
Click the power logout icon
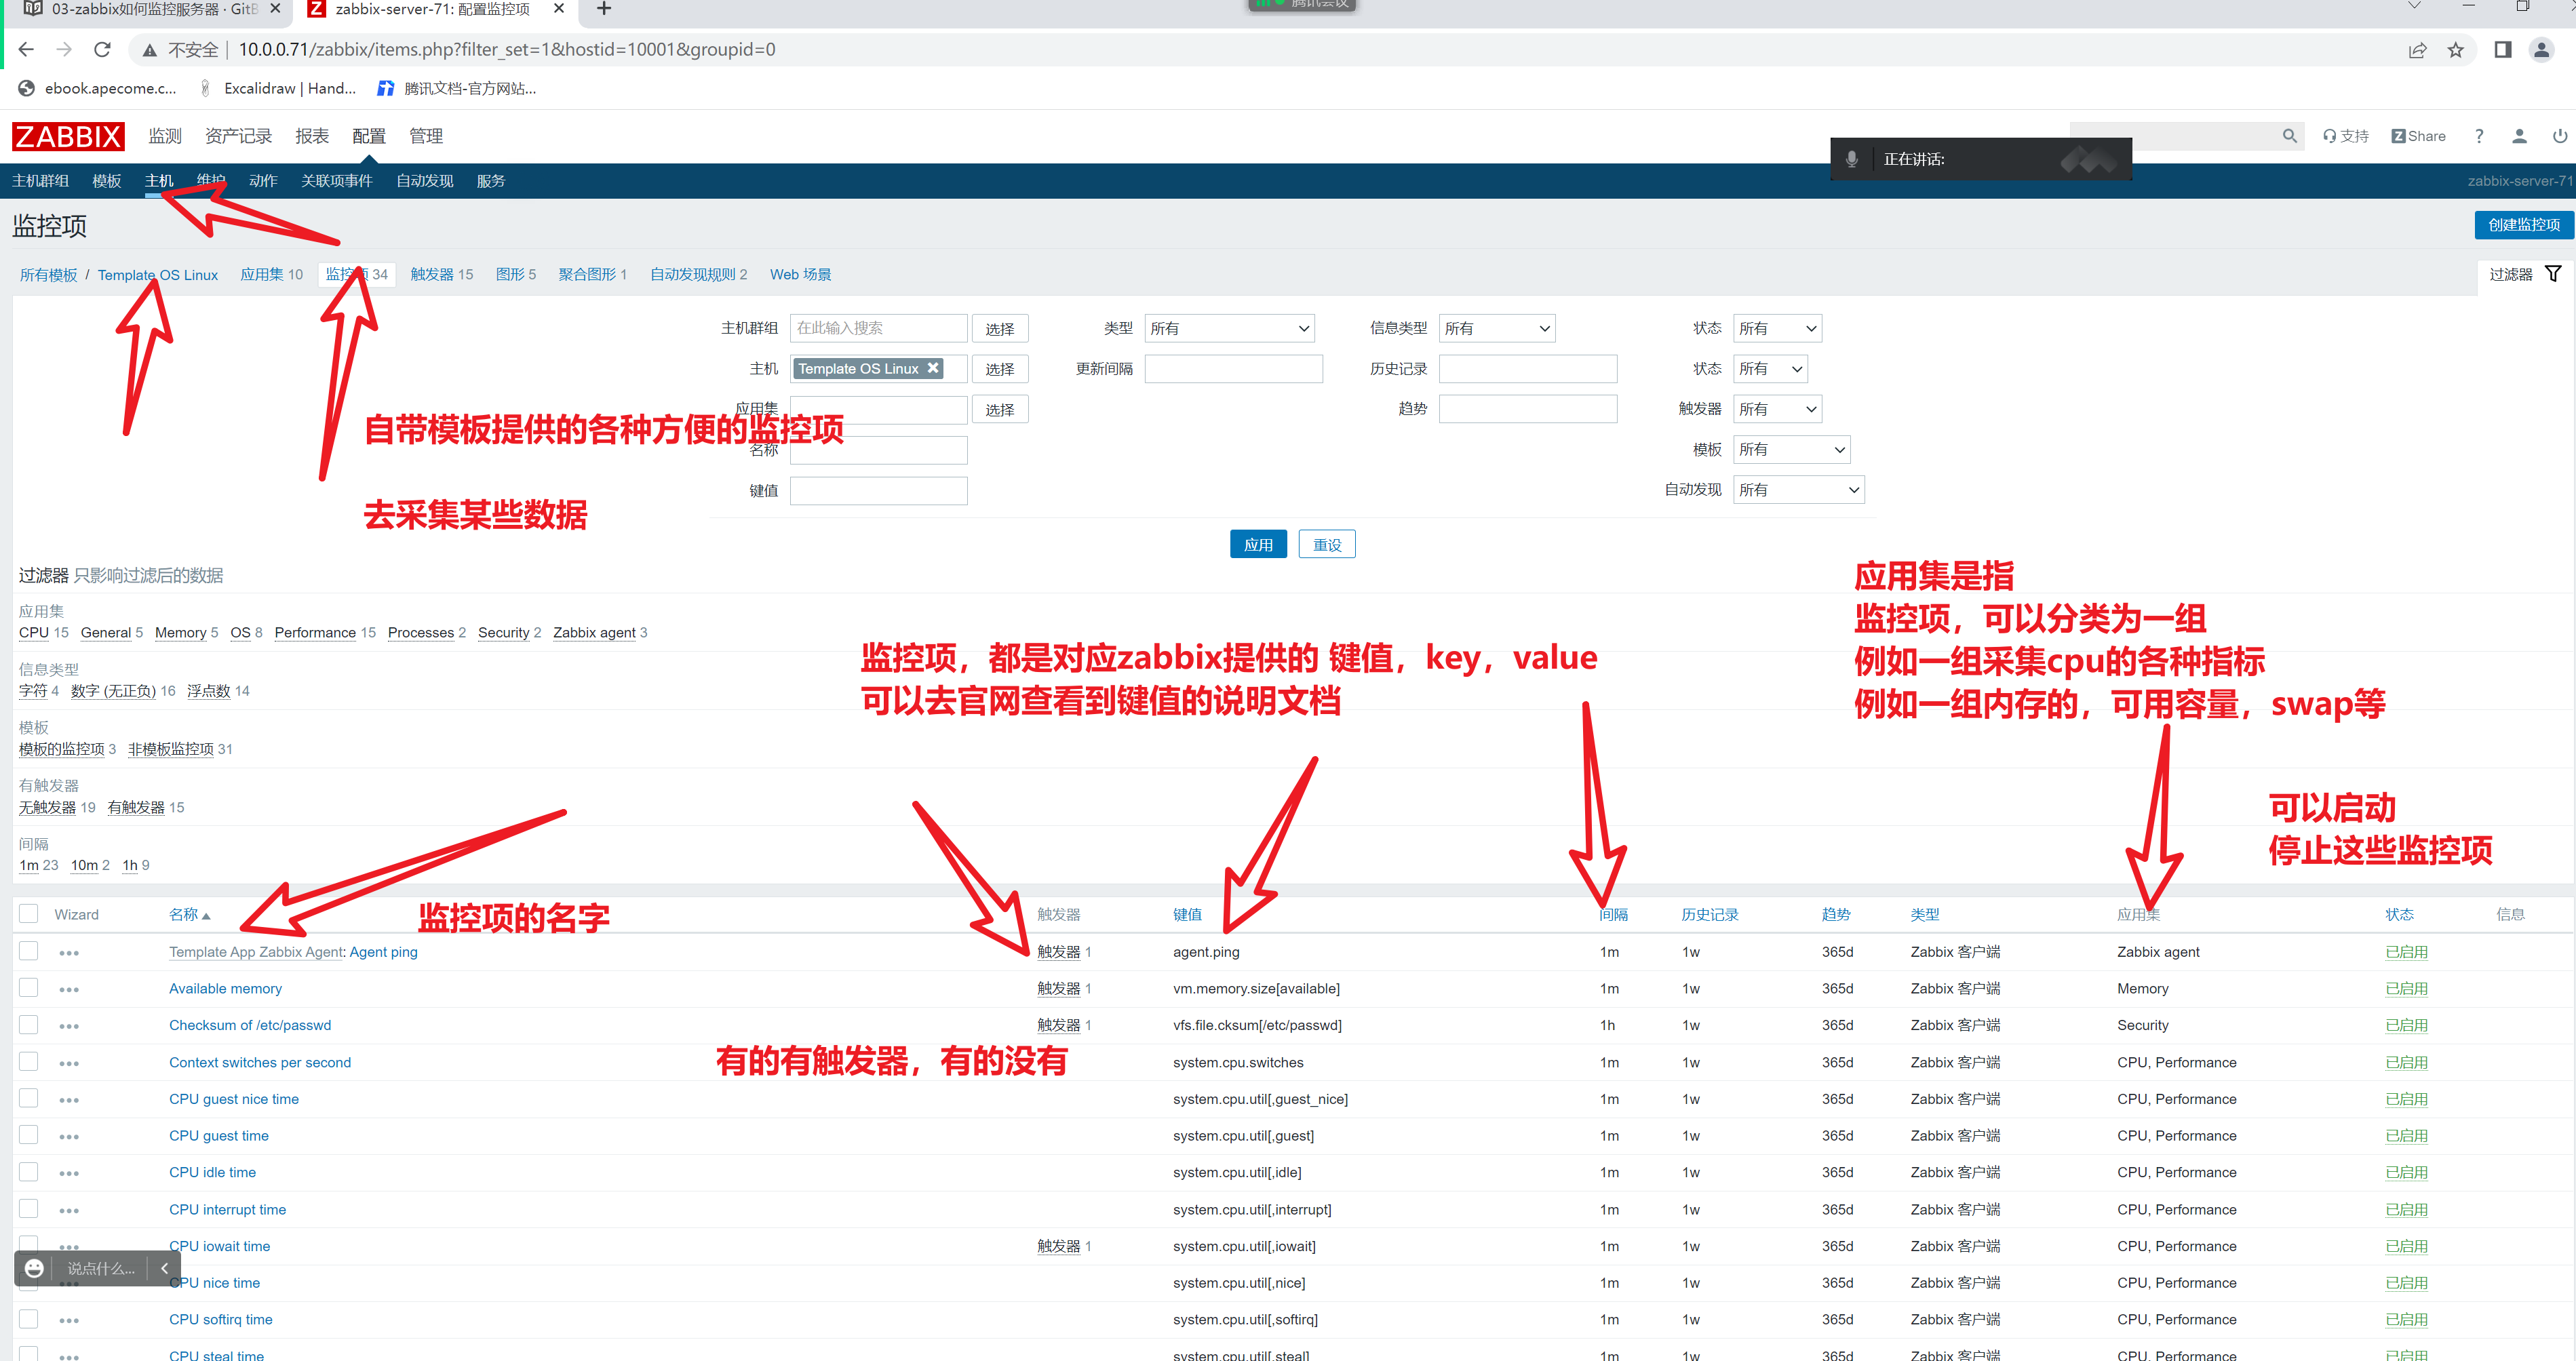click(2560, 136)
